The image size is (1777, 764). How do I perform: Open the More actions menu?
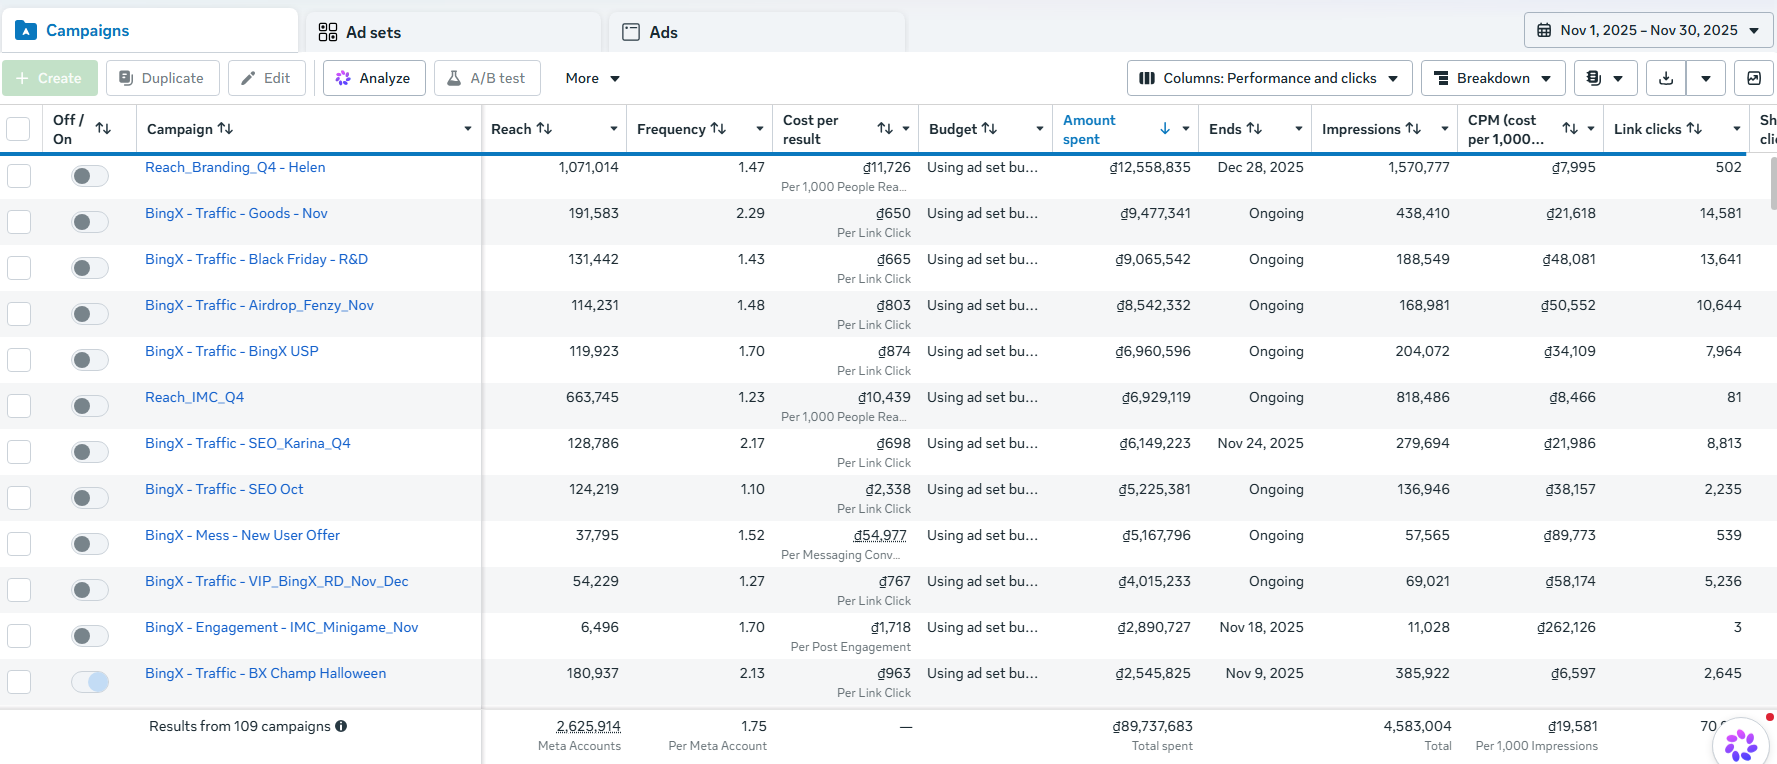pyautogui.click(x=592, y=78)
